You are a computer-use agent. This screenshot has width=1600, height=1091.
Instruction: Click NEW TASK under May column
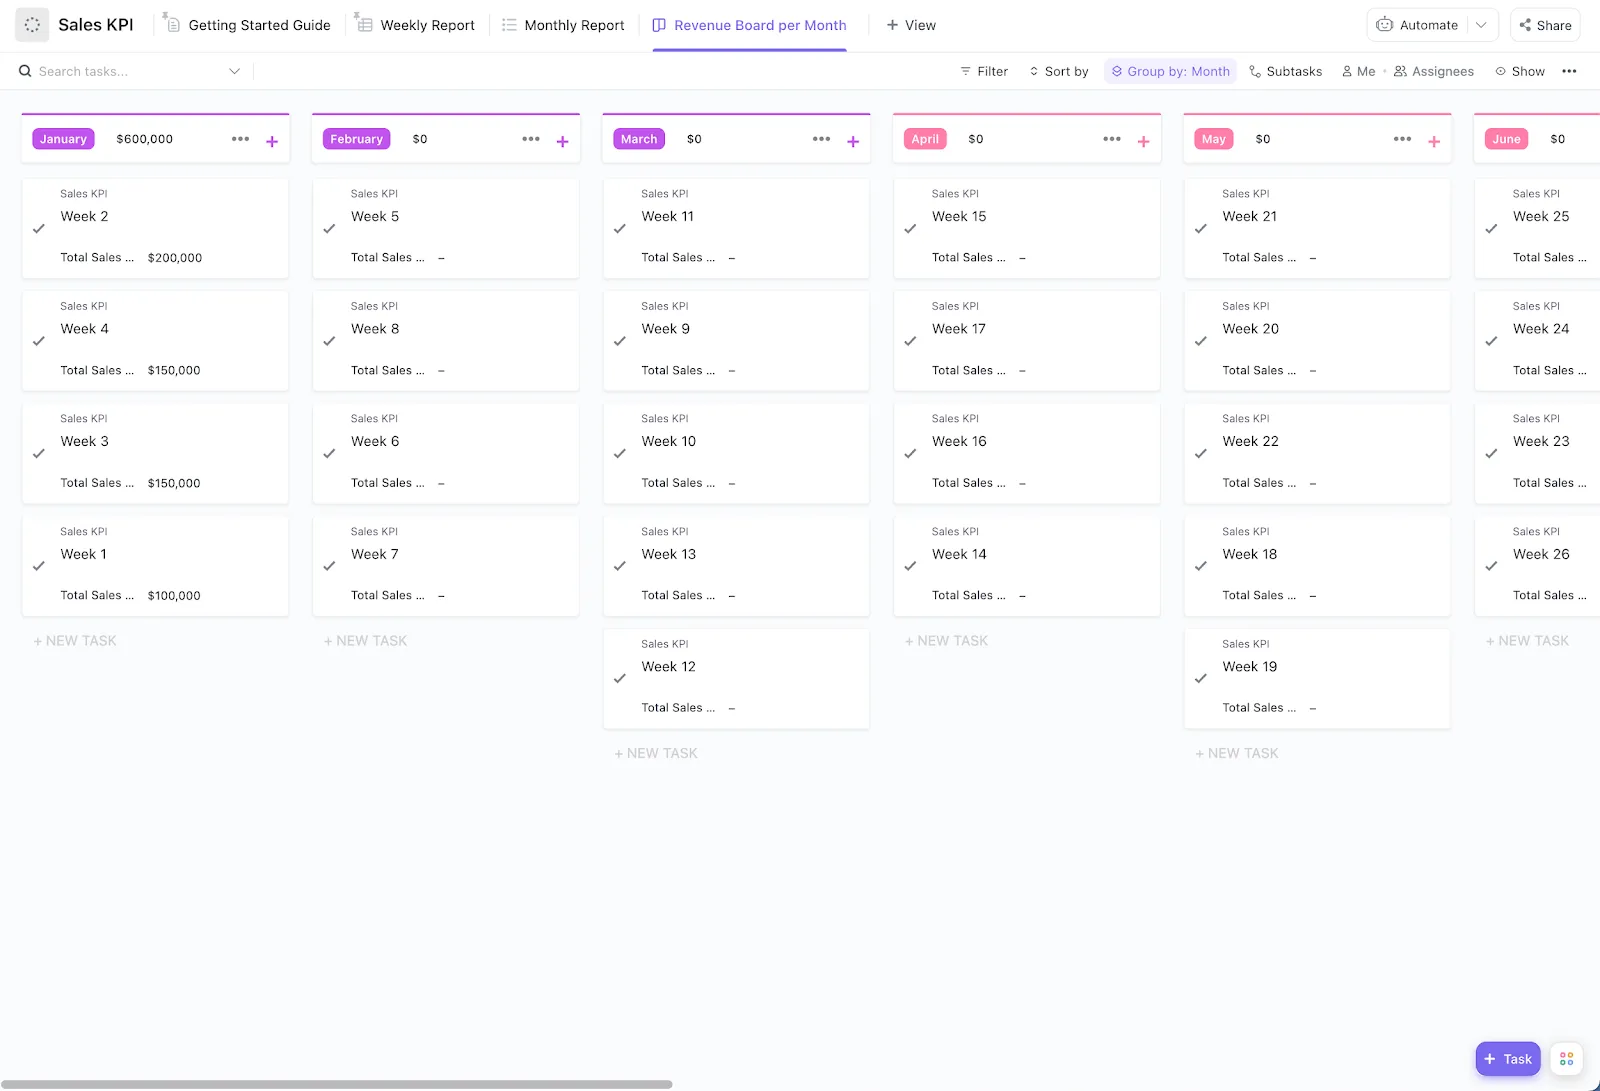tap(1237, 753)
